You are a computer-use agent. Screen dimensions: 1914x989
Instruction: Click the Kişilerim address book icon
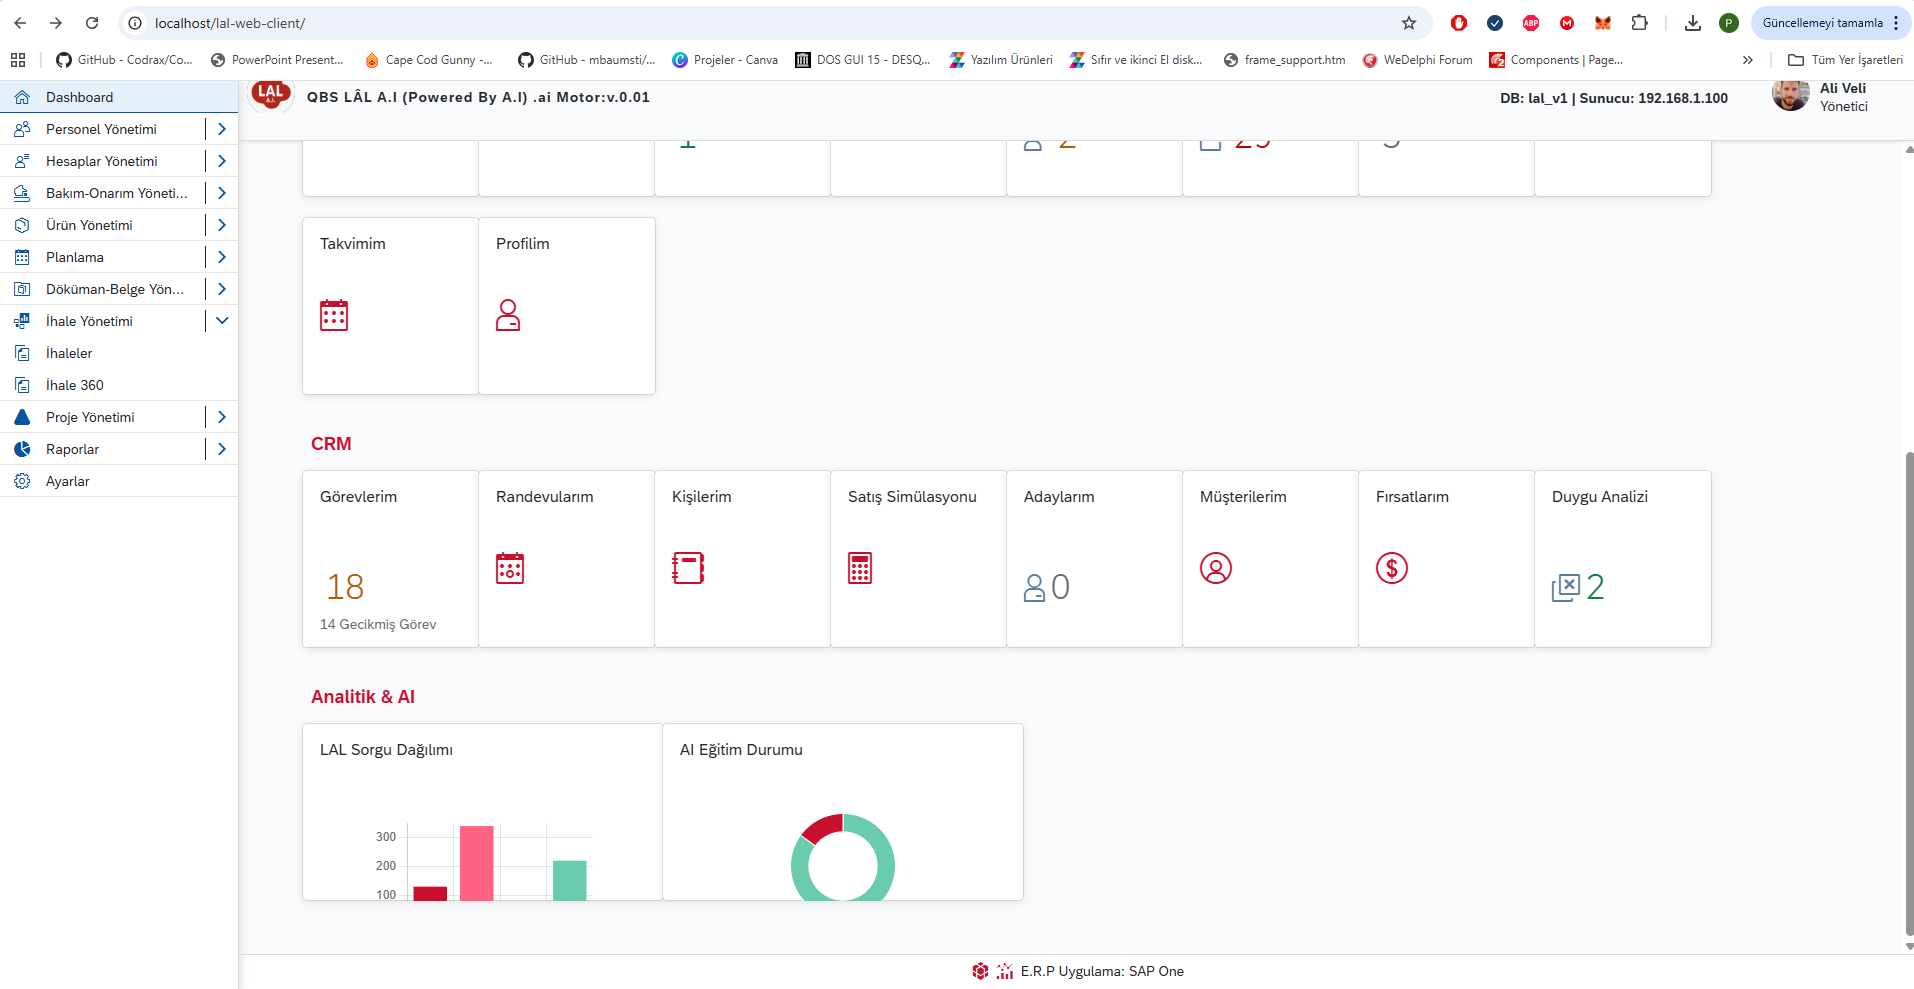pyautogui.click(x=688, y=568)
